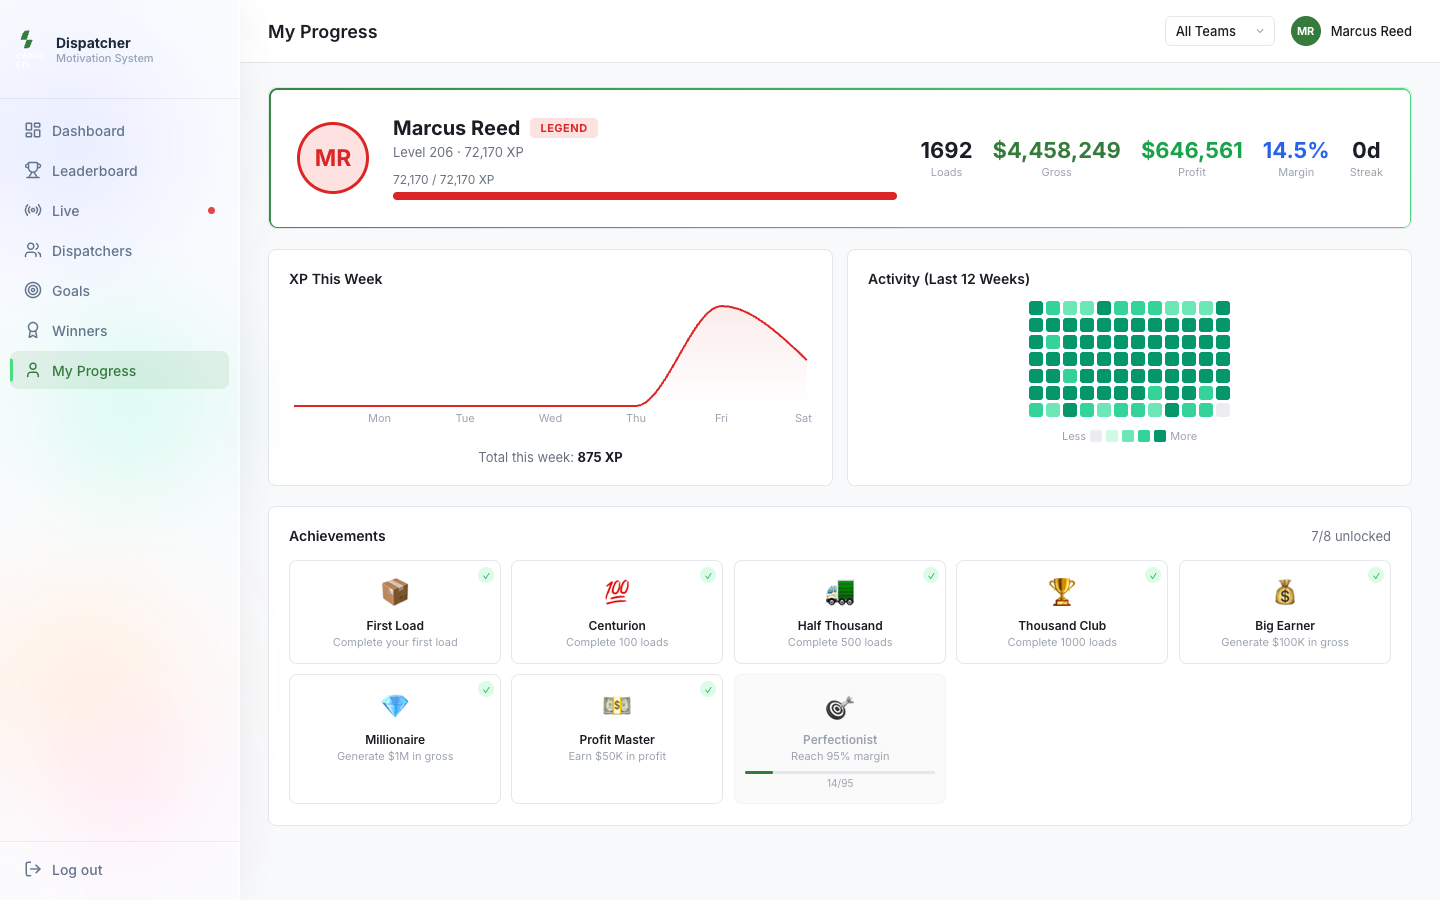Viewport: 1440px width, 900px height.
Task: Click the Big Earner unlocked checkmark
Action: (x=1376, y=575)
